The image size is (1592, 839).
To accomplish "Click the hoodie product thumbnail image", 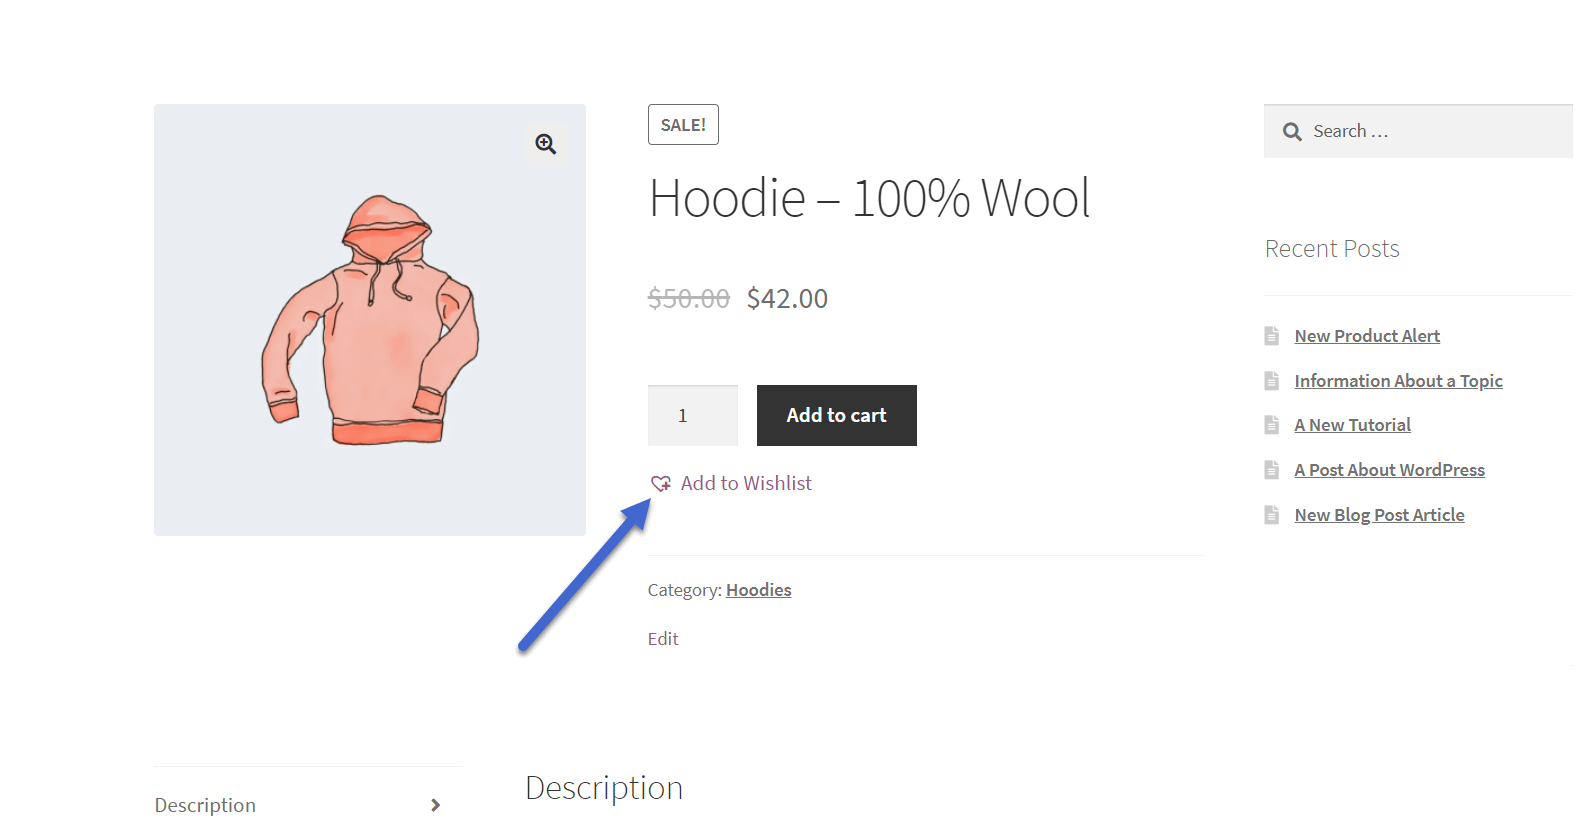I will 370,318.
